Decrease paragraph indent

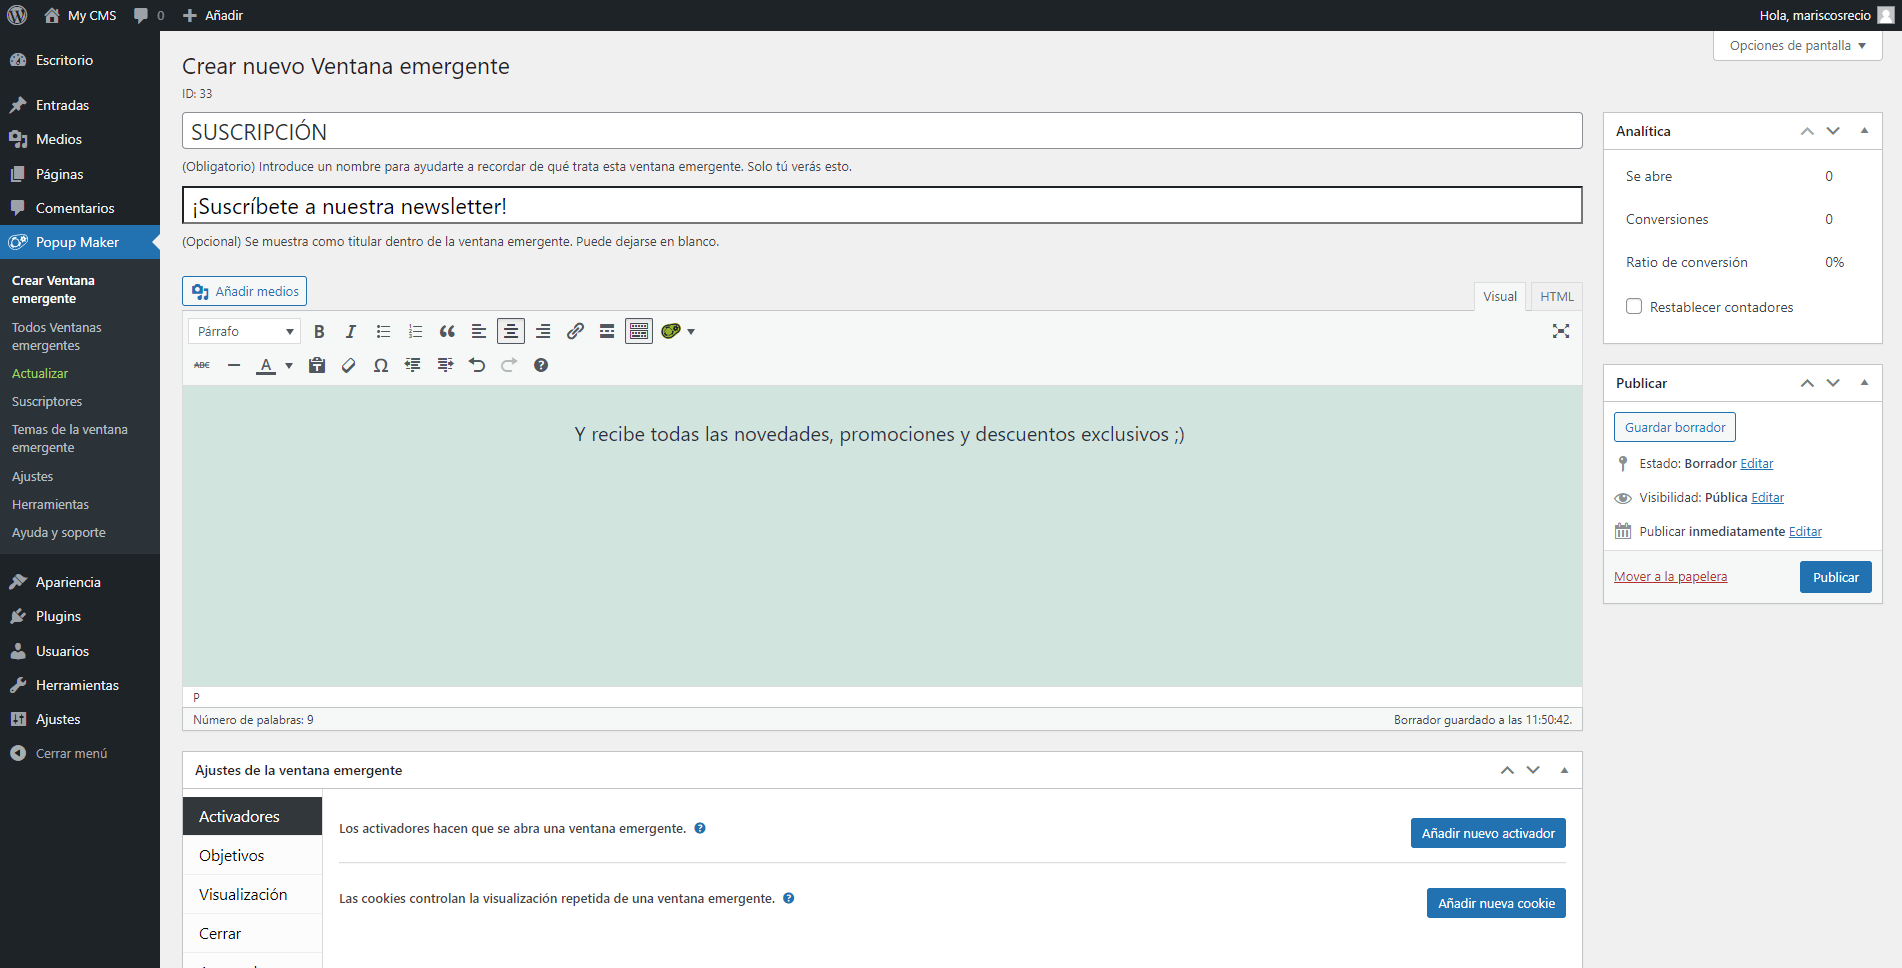point(413,365)
